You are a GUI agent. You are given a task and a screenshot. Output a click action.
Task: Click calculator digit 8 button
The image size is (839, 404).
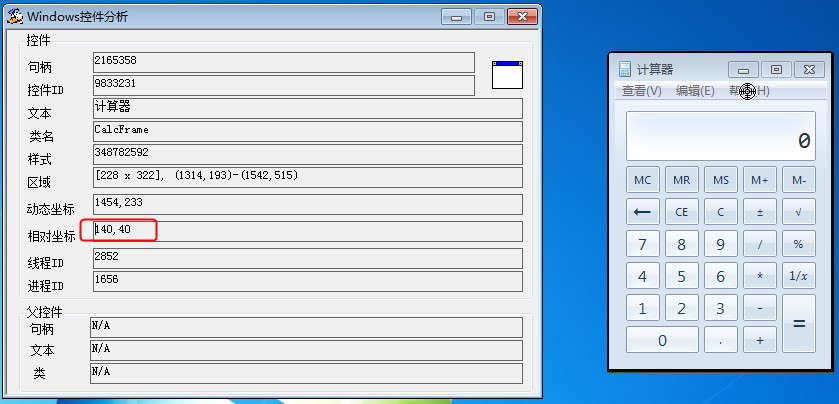tap(682, 244)
